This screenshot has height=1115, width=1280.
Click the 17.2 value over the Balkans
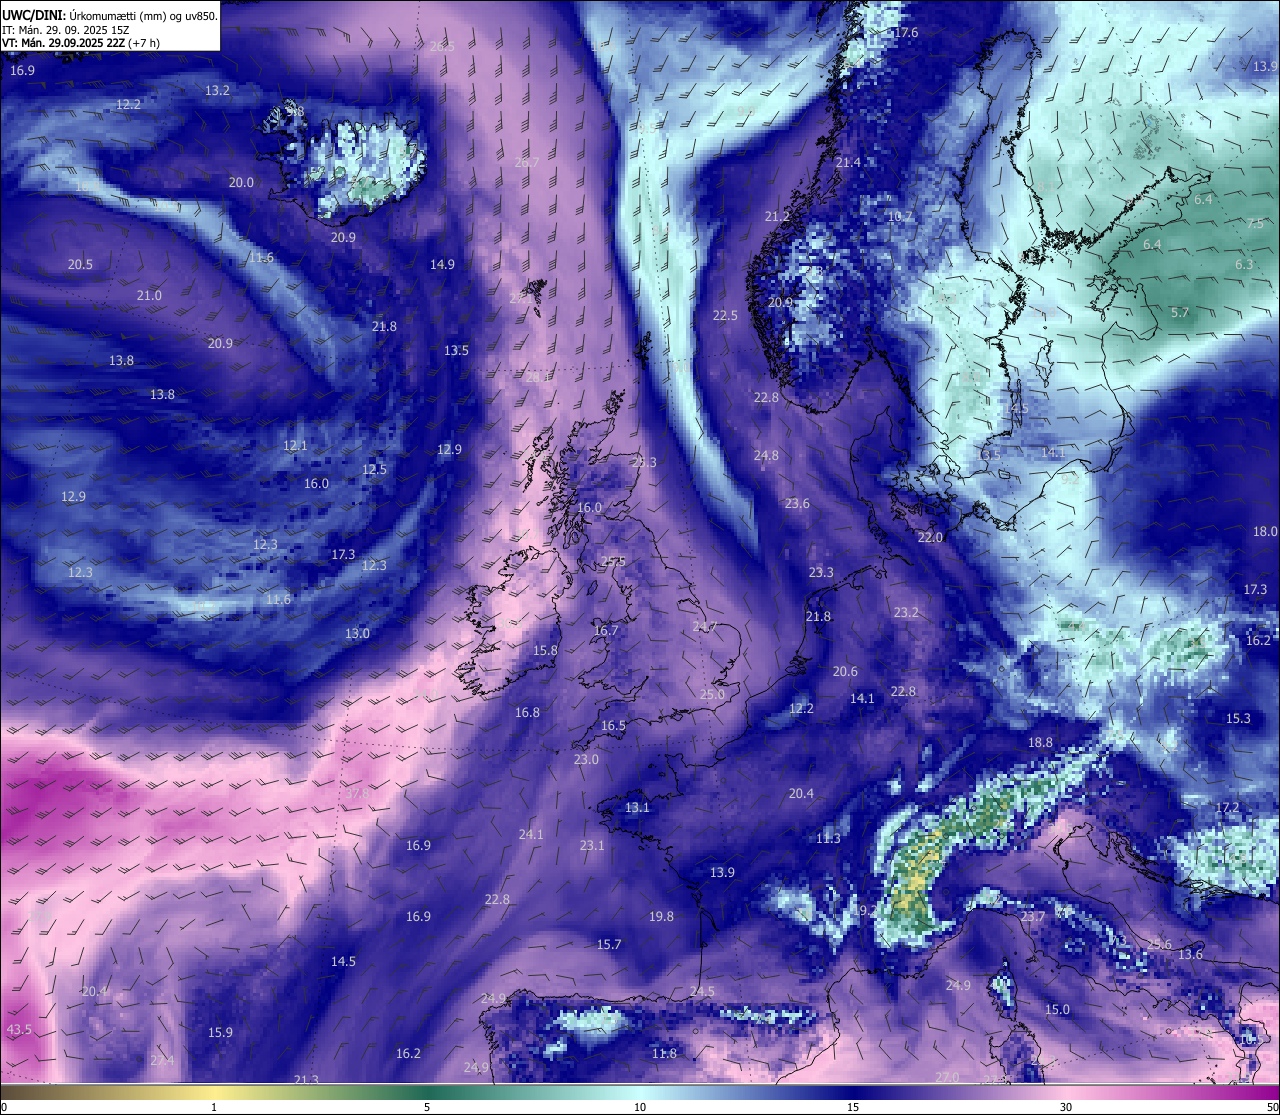point(1227,807)
